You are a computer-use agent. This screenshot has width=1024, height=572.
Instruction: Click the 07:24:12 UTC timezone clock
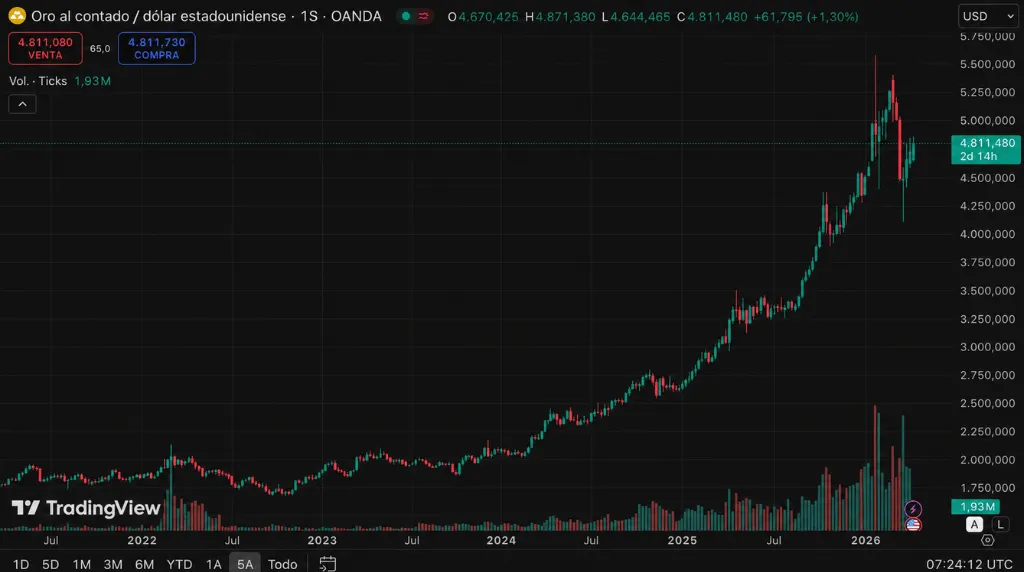pyautogui.click(x=969, y=564)
